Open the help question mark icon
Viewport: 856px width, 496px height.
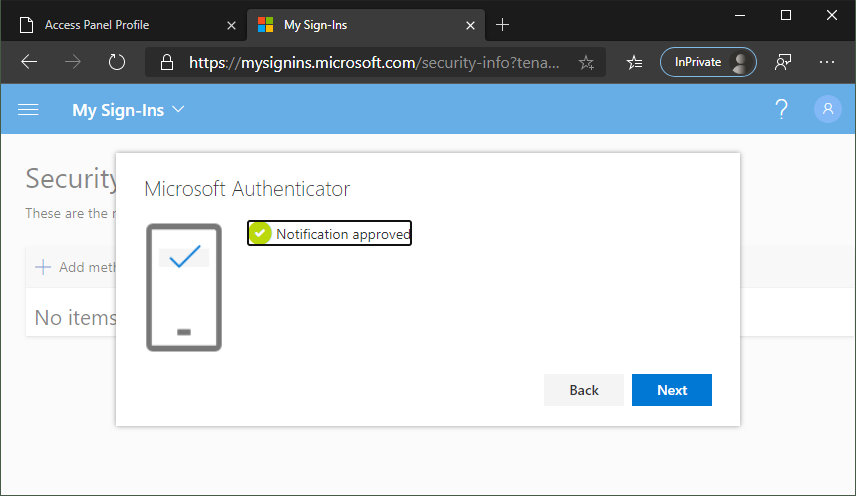(x=781, y=109)
